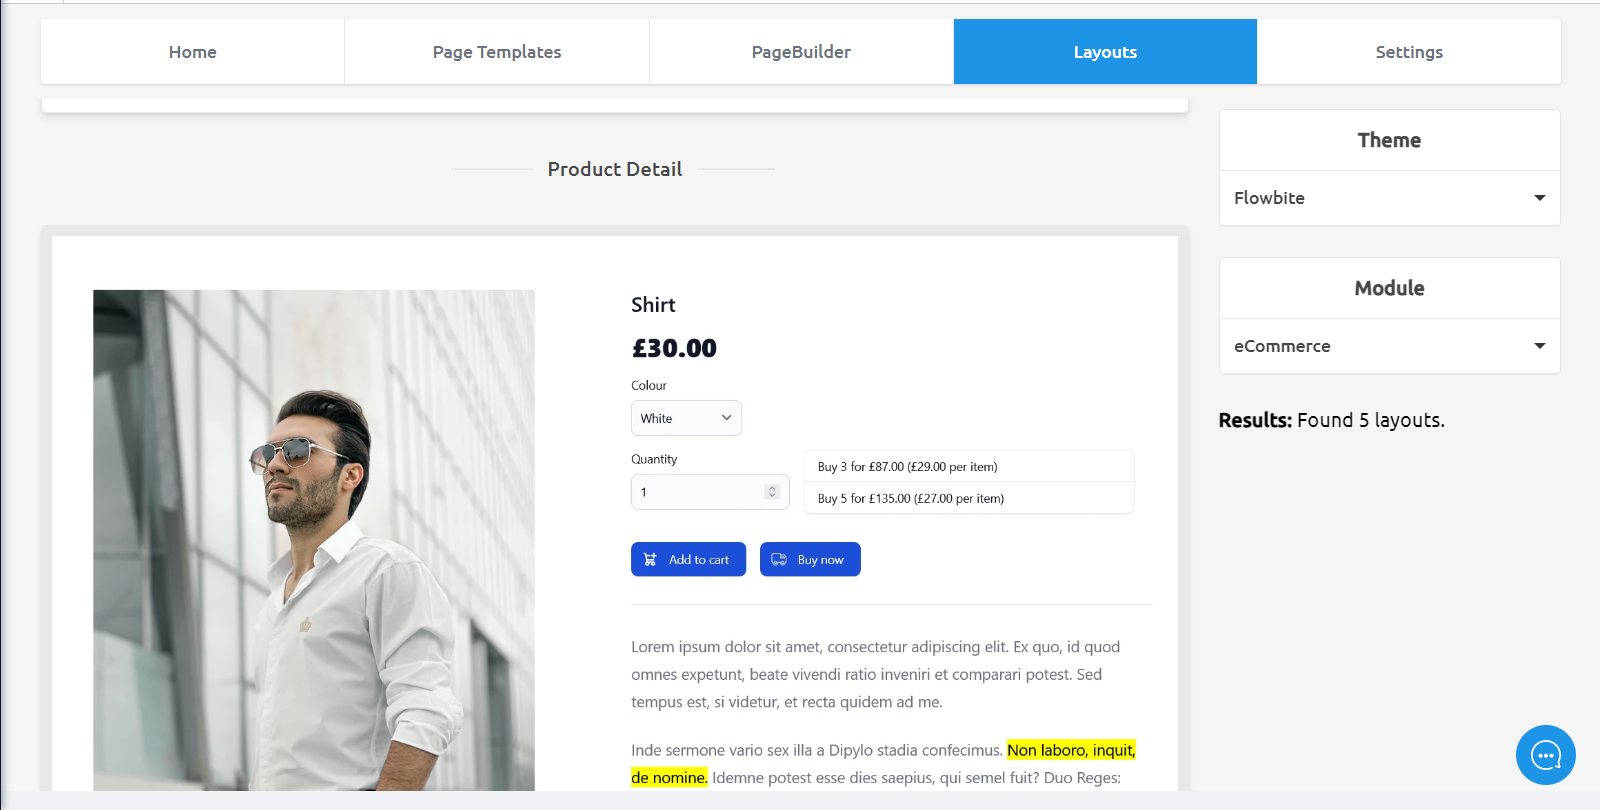Click the cart icon on Add to cart

(x=650, y=560)
